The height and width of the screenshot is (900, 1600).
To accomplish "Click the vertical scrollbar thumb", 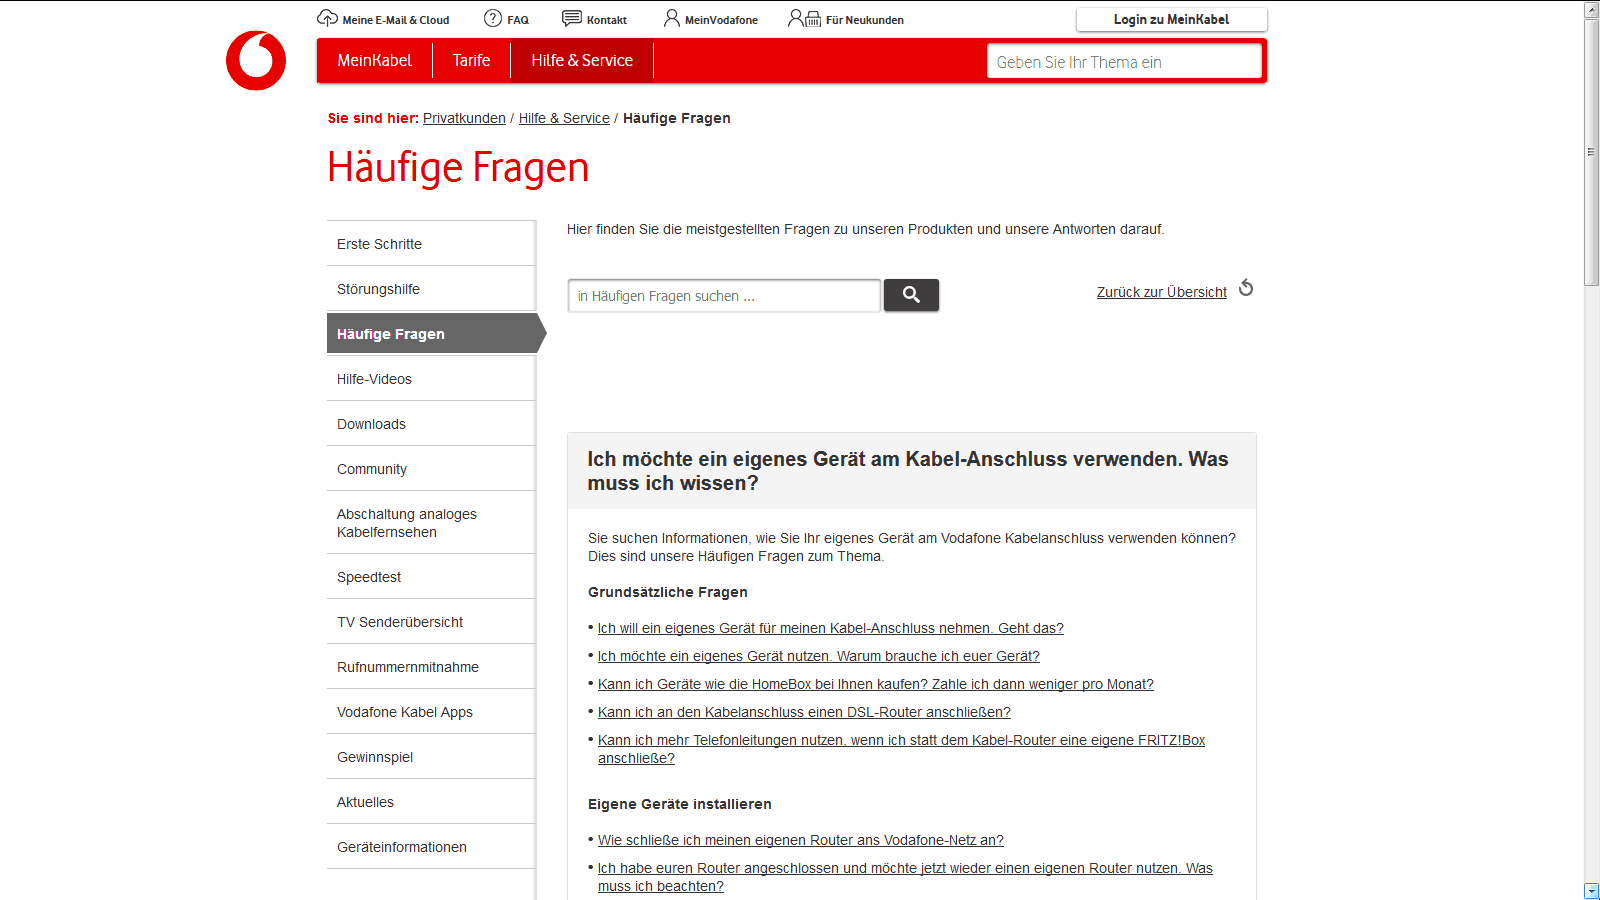I will 1592,152.
